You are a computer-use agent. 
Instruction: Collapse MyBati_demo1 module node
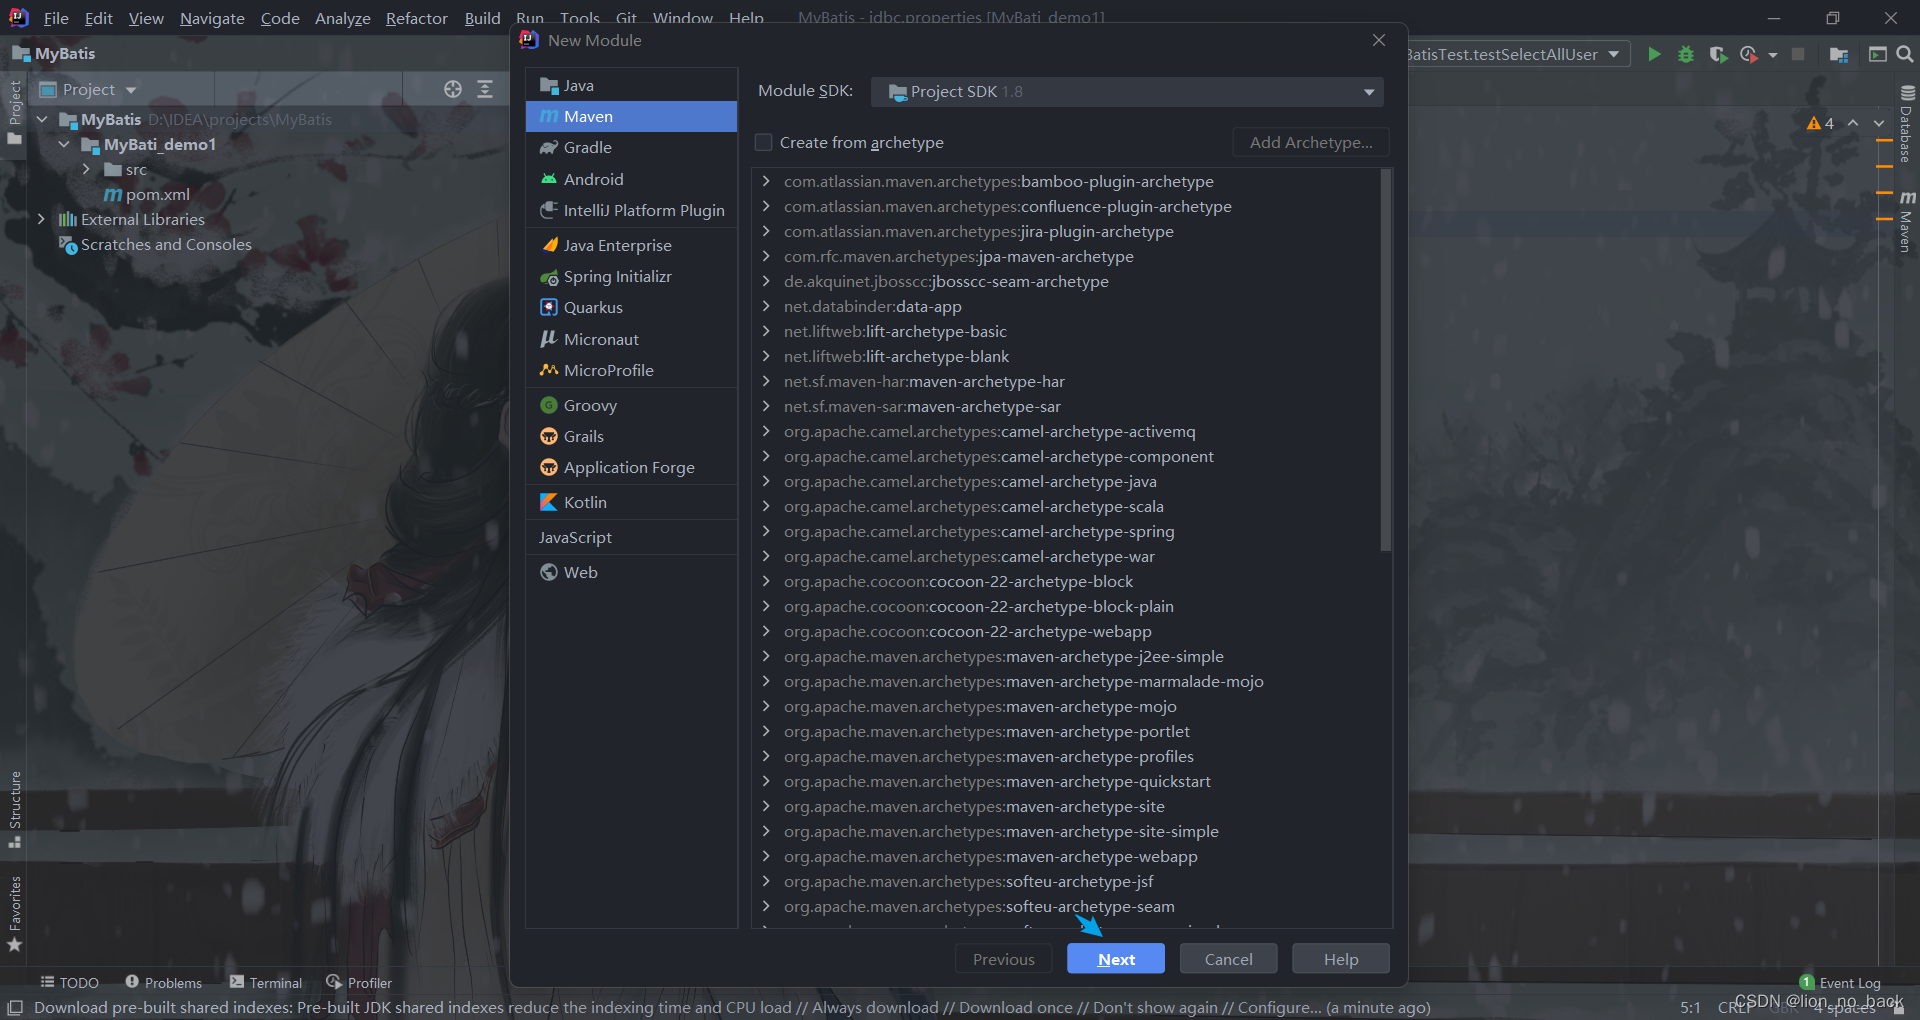(64, 144)
